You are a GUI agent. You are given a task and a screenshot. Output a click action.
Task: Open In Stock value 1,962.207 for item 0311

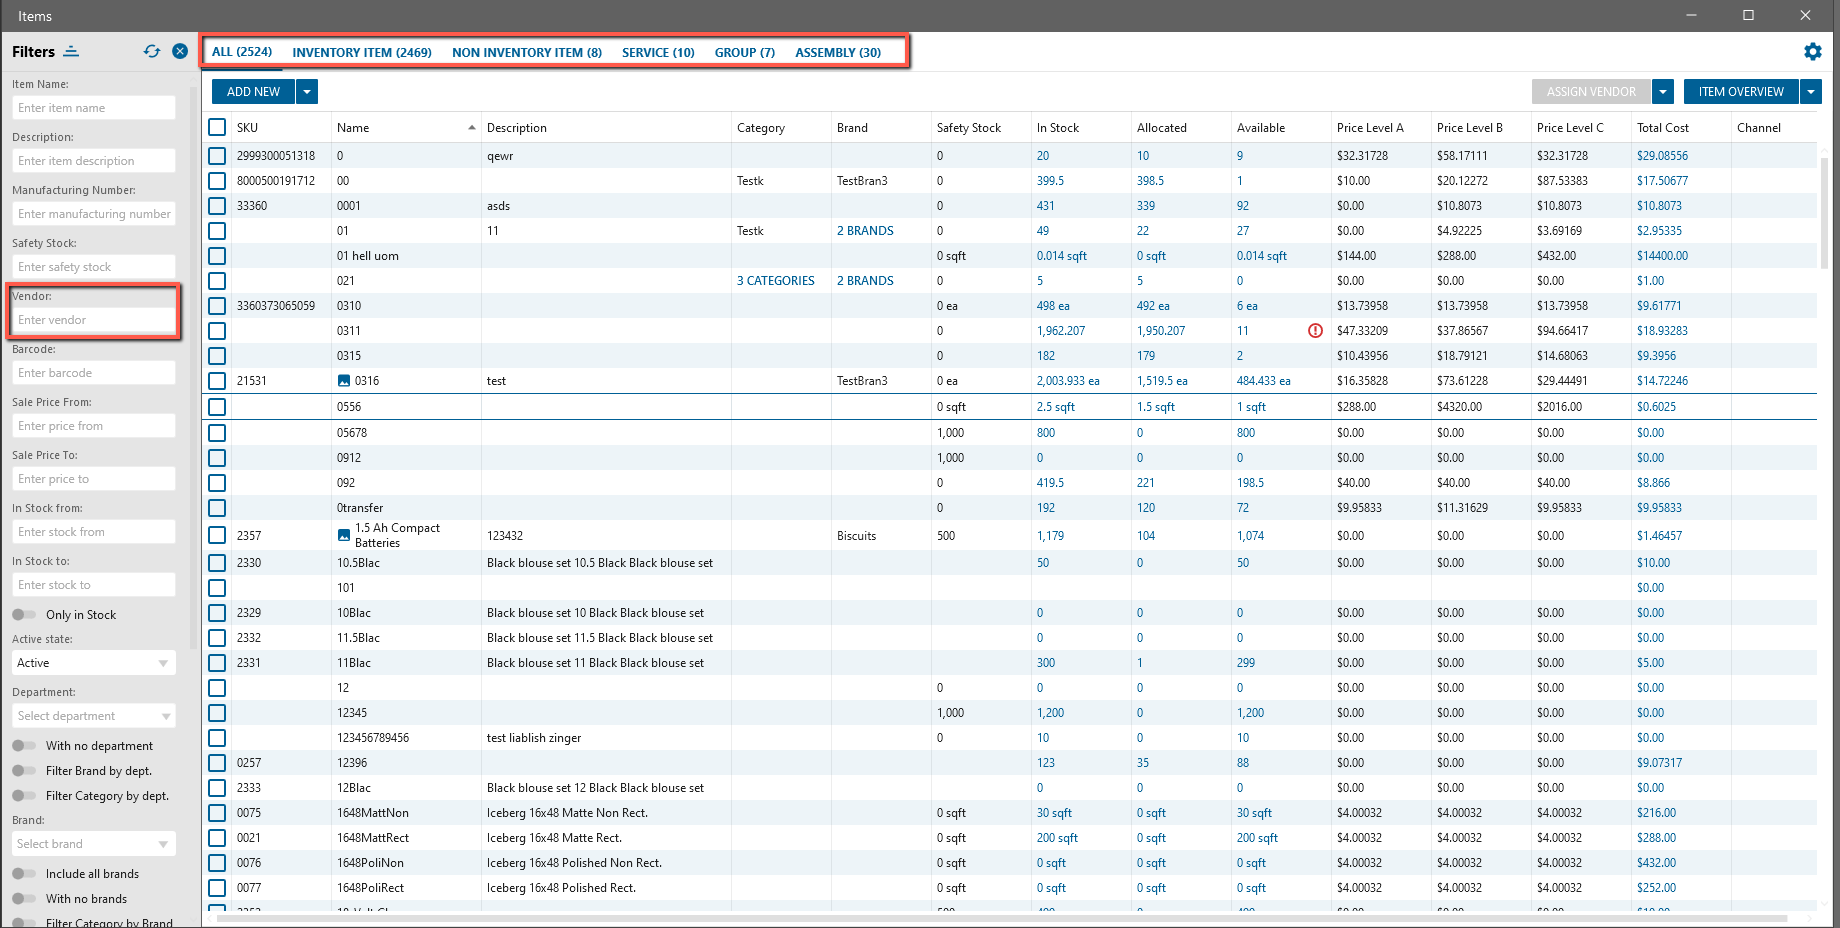pyautogui.click(x=1061, y=331)
